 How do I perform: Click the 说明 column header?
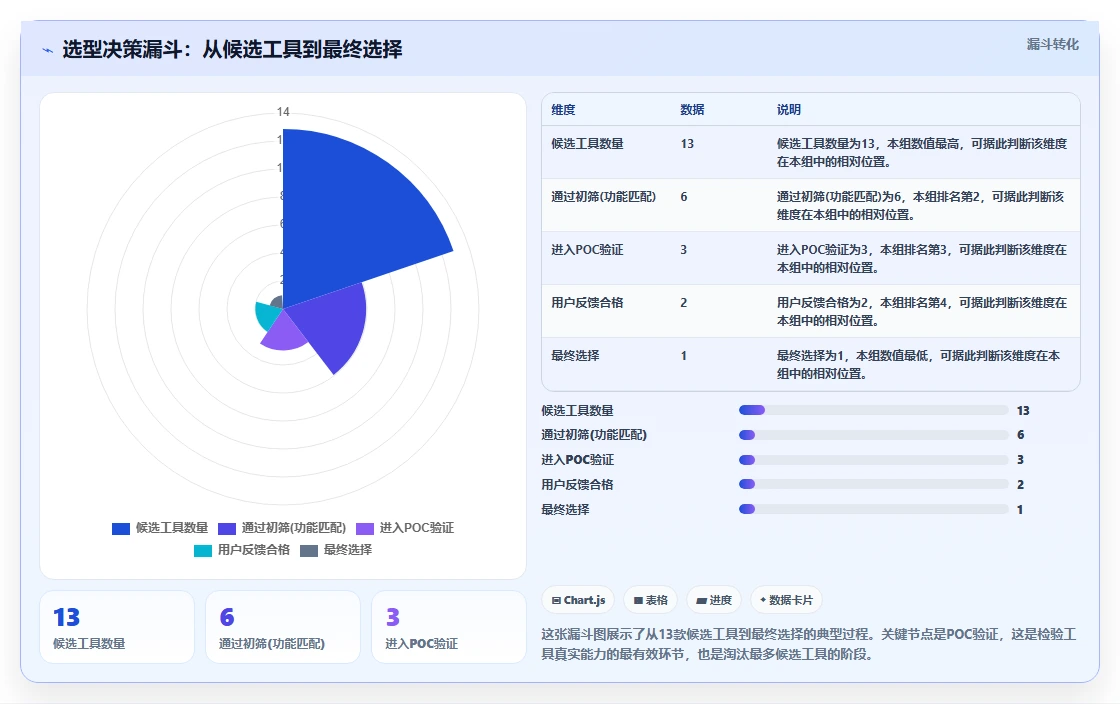click(x=789, y=109)
